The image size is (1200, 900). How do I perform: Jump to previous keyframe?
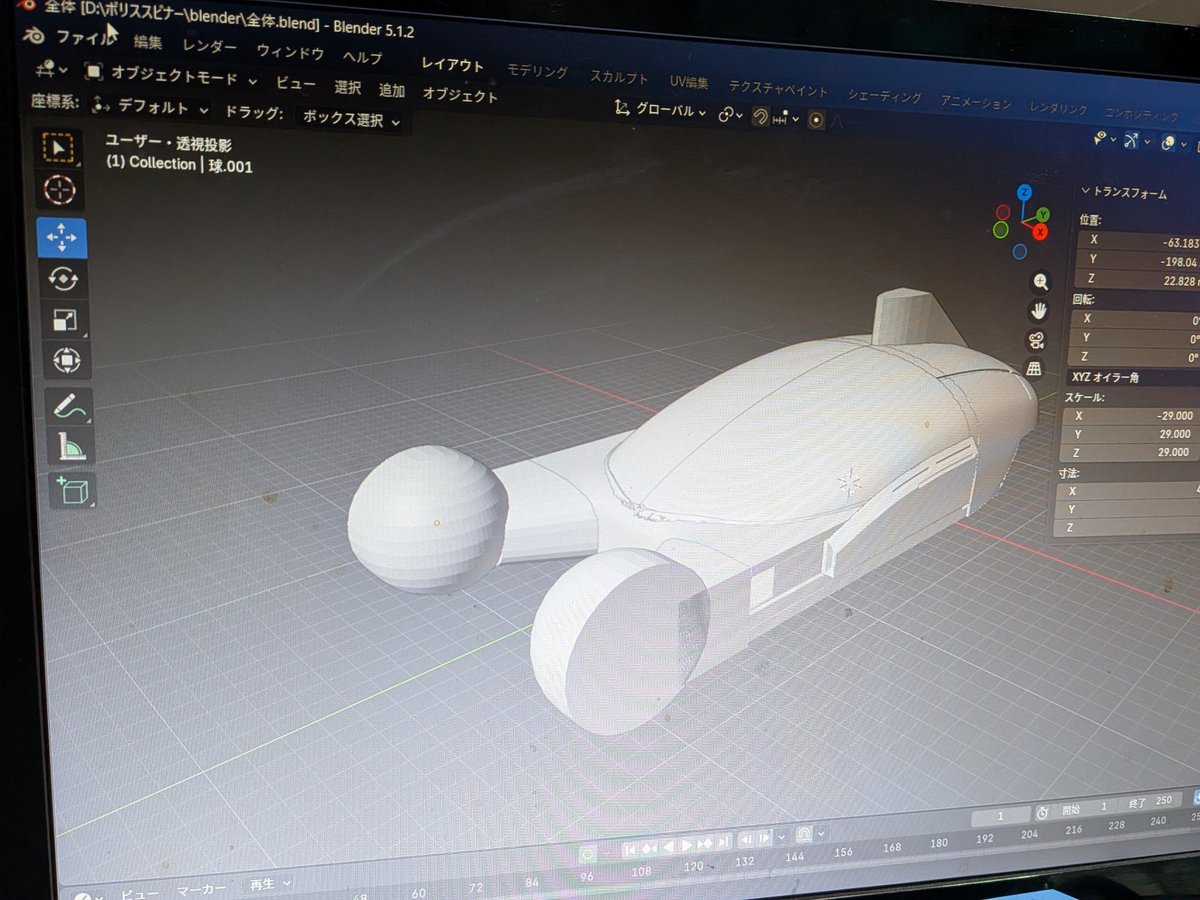[x=650, y=848]
